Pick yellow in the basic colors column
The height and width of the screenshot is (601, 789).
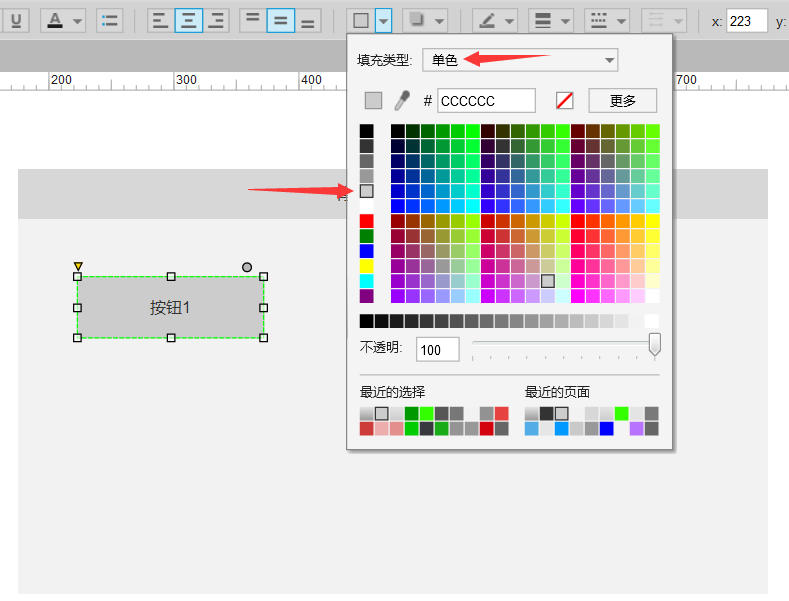[366, 266]
